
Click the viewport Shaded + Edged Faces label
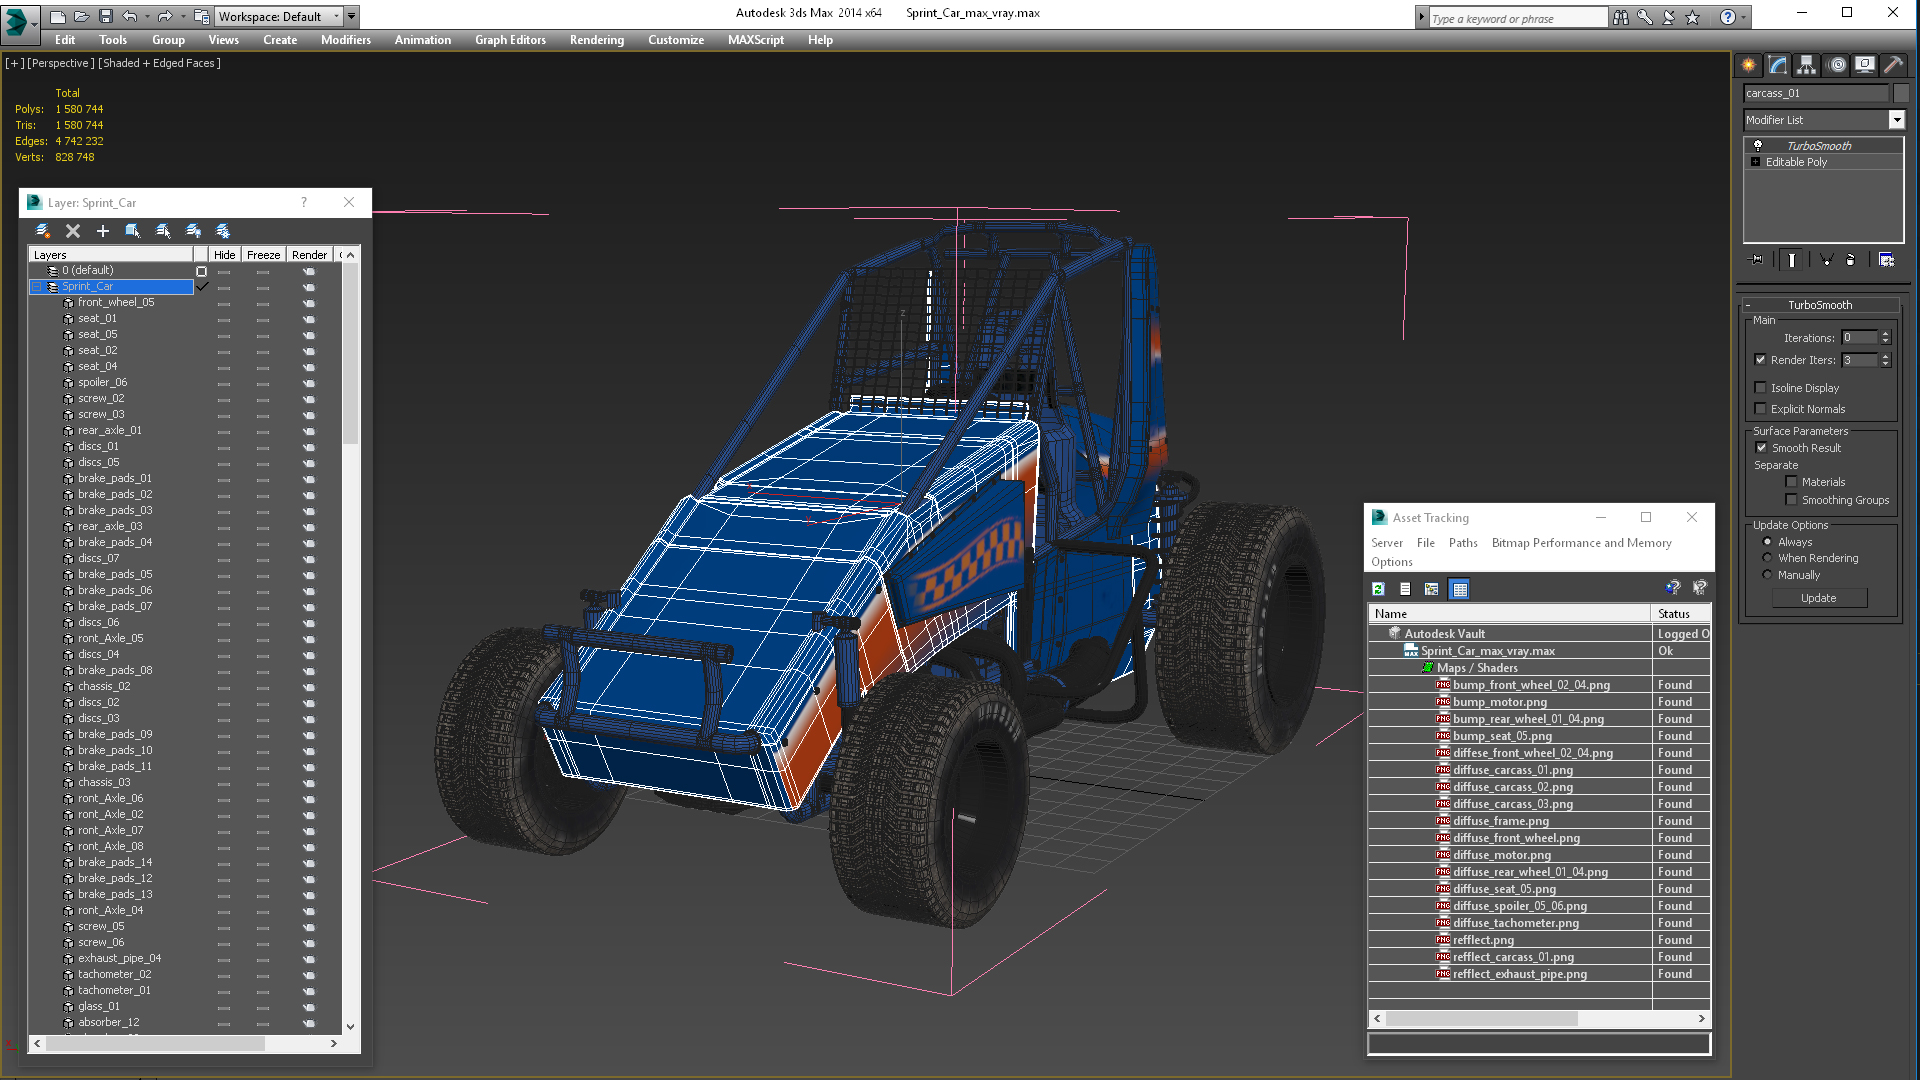point(159,63)
